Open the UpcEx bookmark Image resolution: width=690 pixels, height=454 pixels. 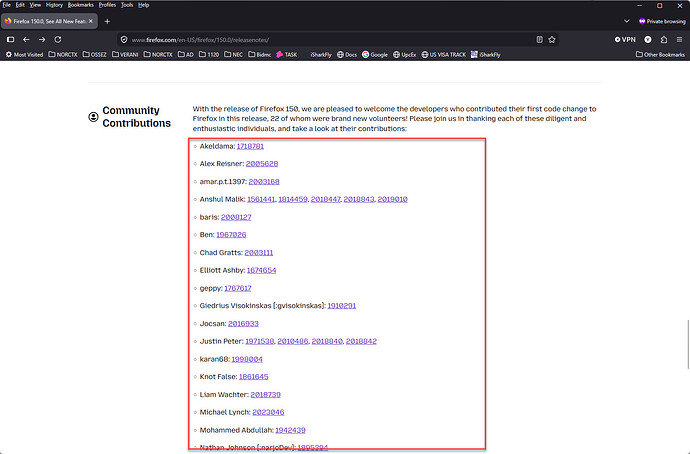pos(404,55)
